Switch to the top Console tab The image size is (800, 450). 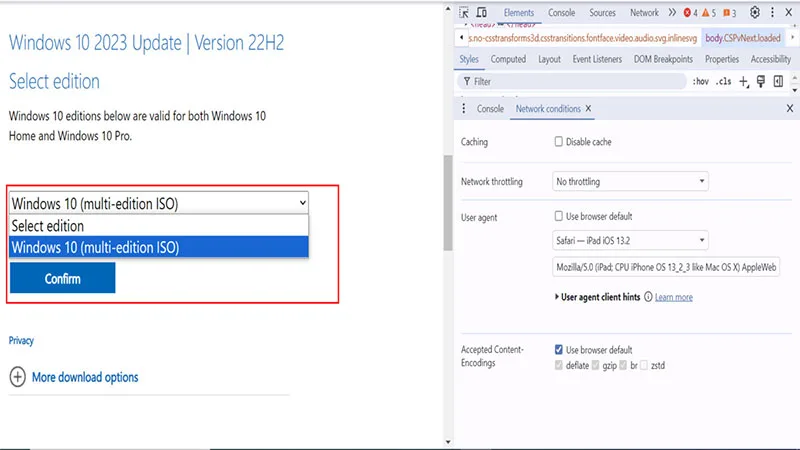pos(561,13)
